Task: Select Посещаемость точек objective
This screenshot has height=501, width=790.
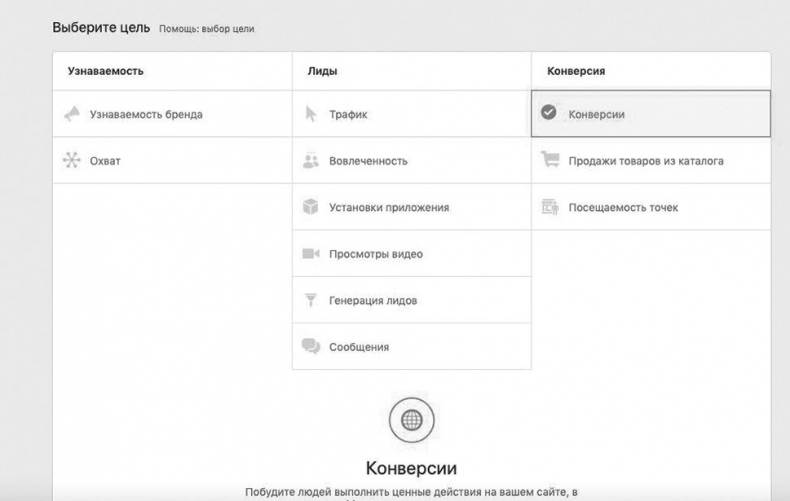Action: click(622, 207)
